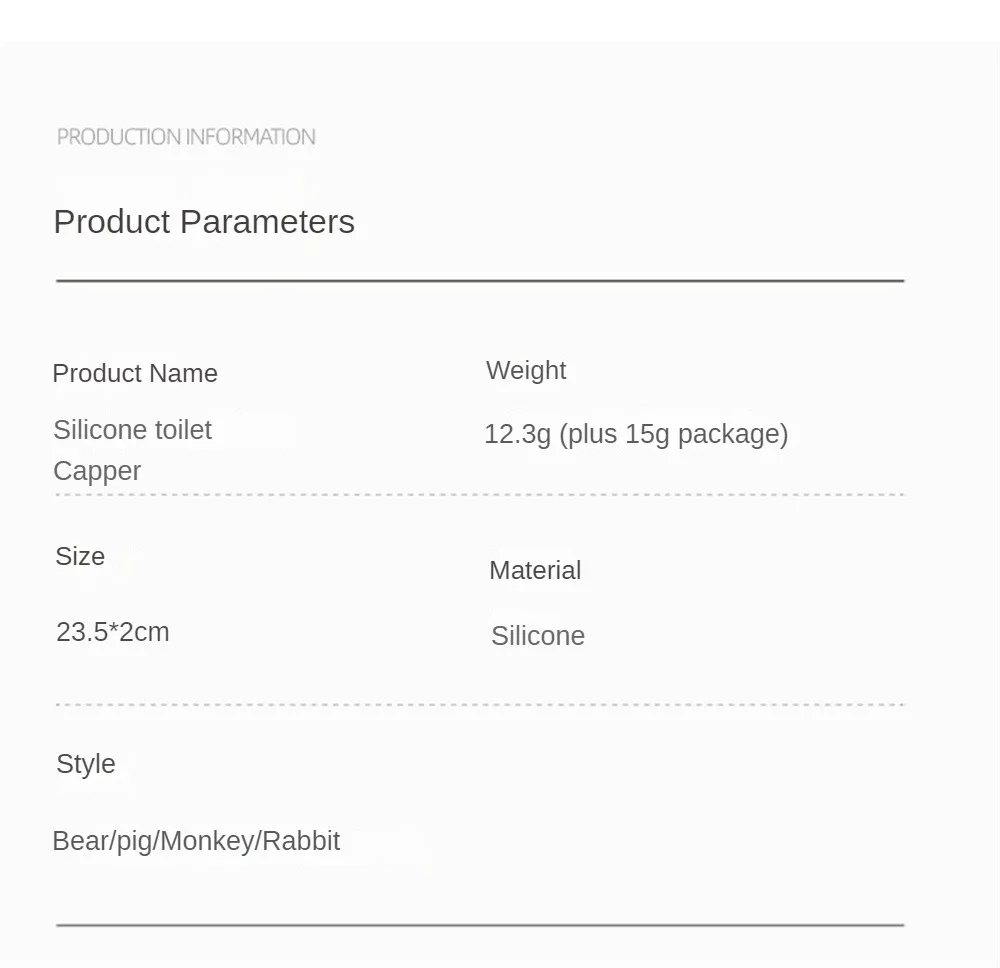
Task: Click the dashed divider below the Size row
Action: pos(480,705)
